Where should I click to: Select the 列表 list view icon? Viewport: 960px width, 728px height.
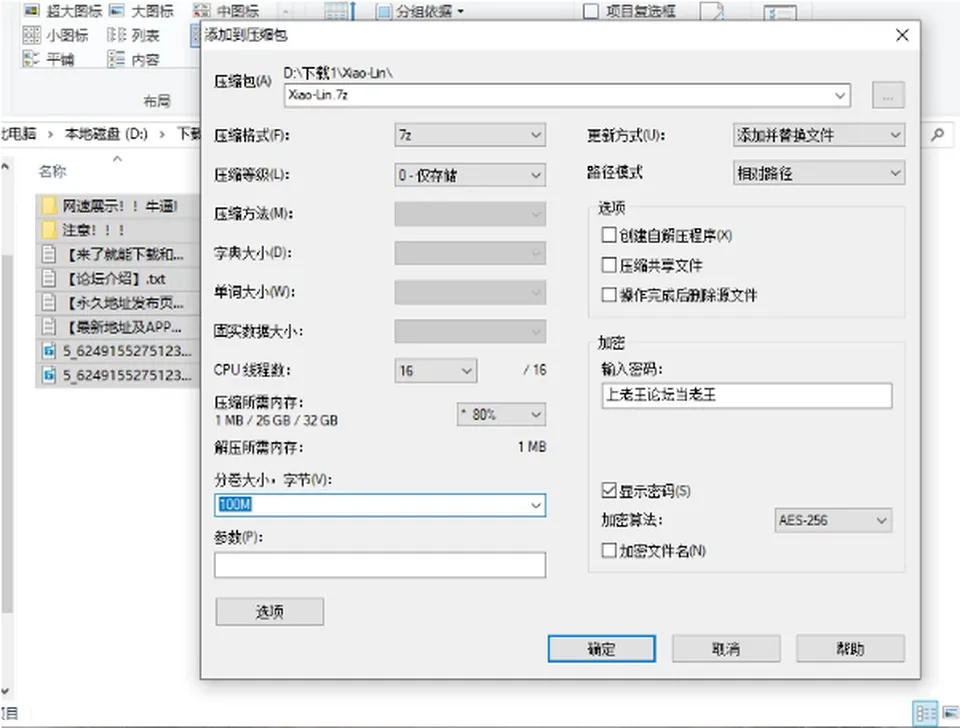116,35
